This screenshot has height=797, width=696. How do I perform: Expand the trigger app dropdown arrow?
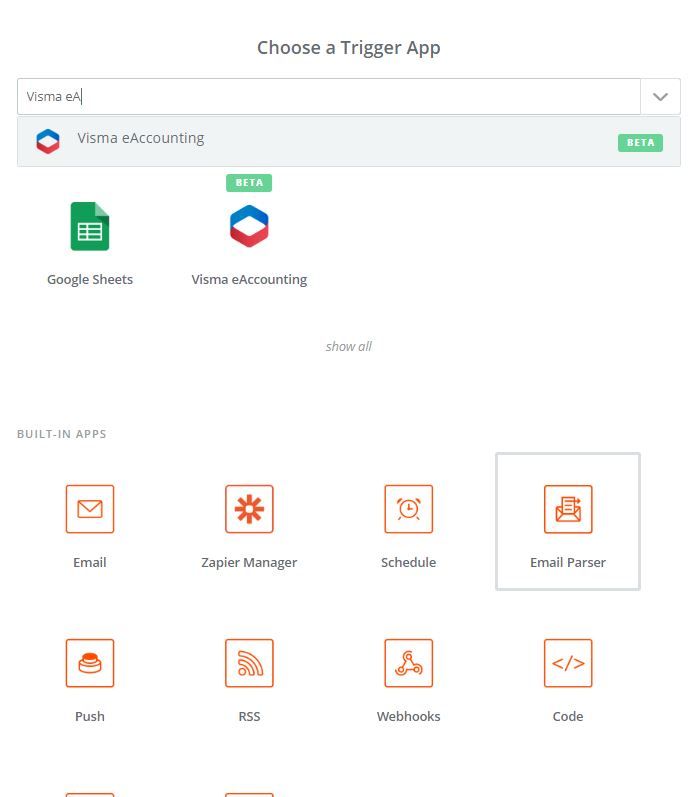coord(660,97)
